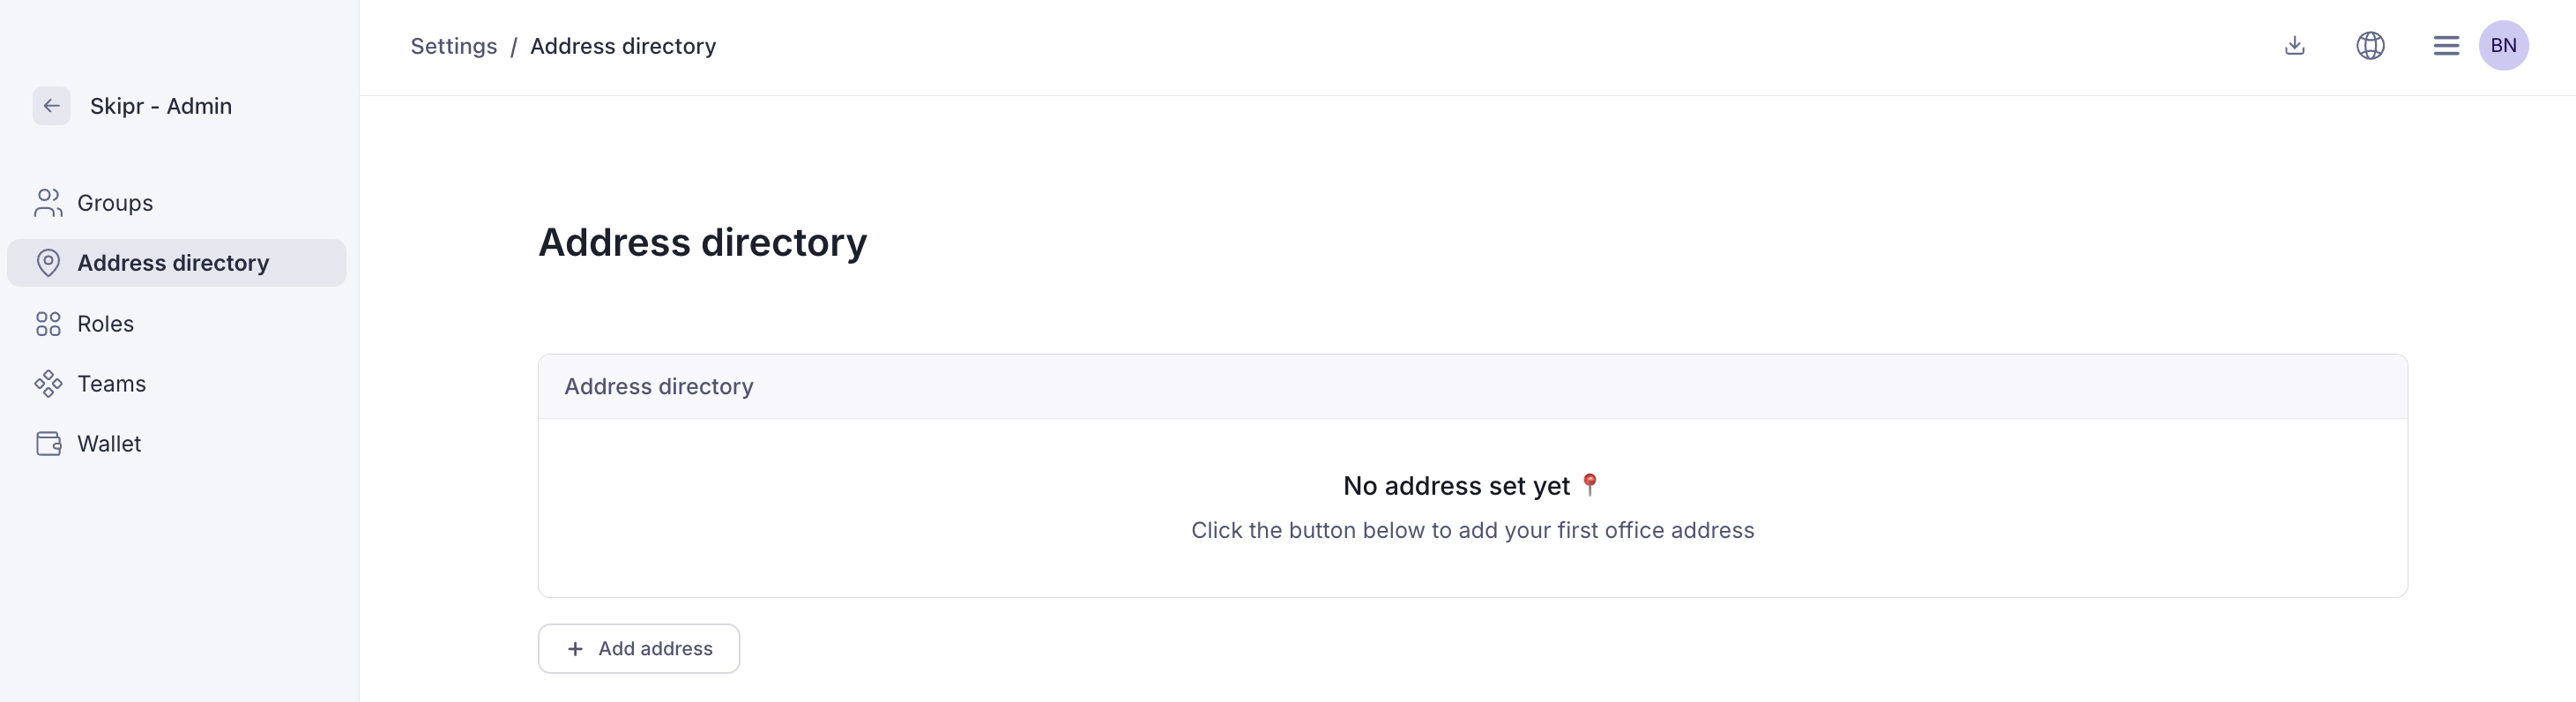The image size is (2576, 702).
Task: Open the hamburger menu
Action: click(2446, 46)
